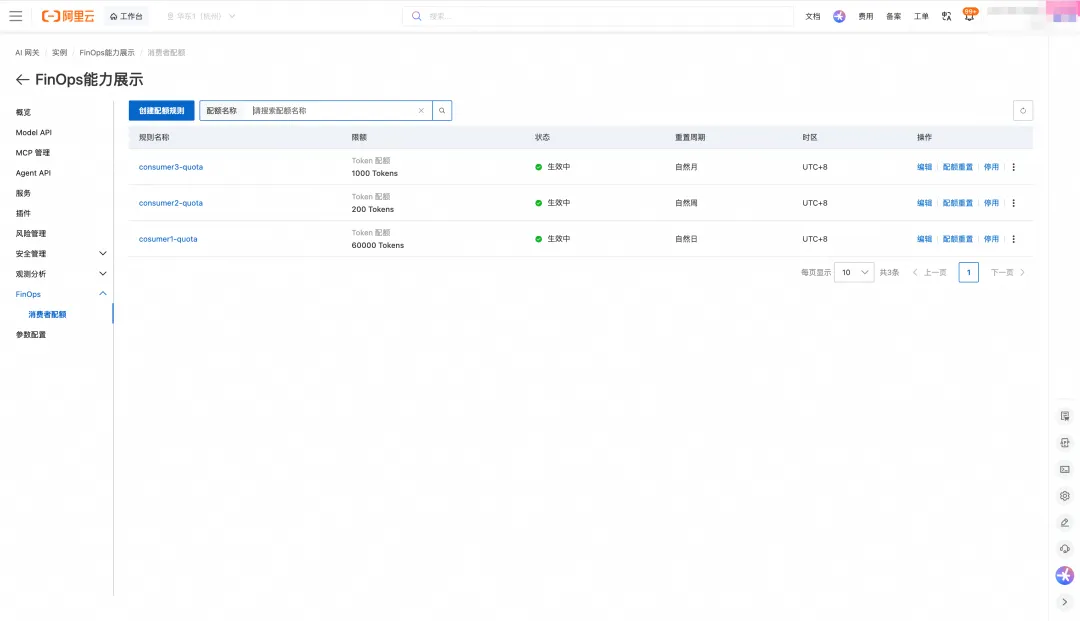Open the floating AI assistant button
Image resolution: width=1080 pixels, height=621 pixels.
1065,576
